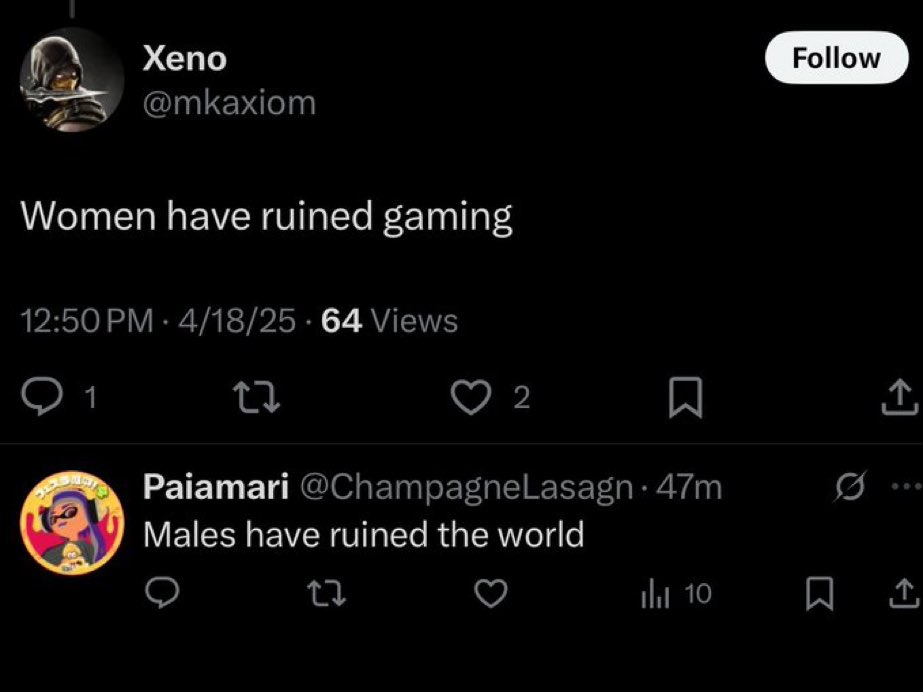Follow the Xeno account
The width and height of the screenshot is (923, 692).
click(x=836, y=58)
